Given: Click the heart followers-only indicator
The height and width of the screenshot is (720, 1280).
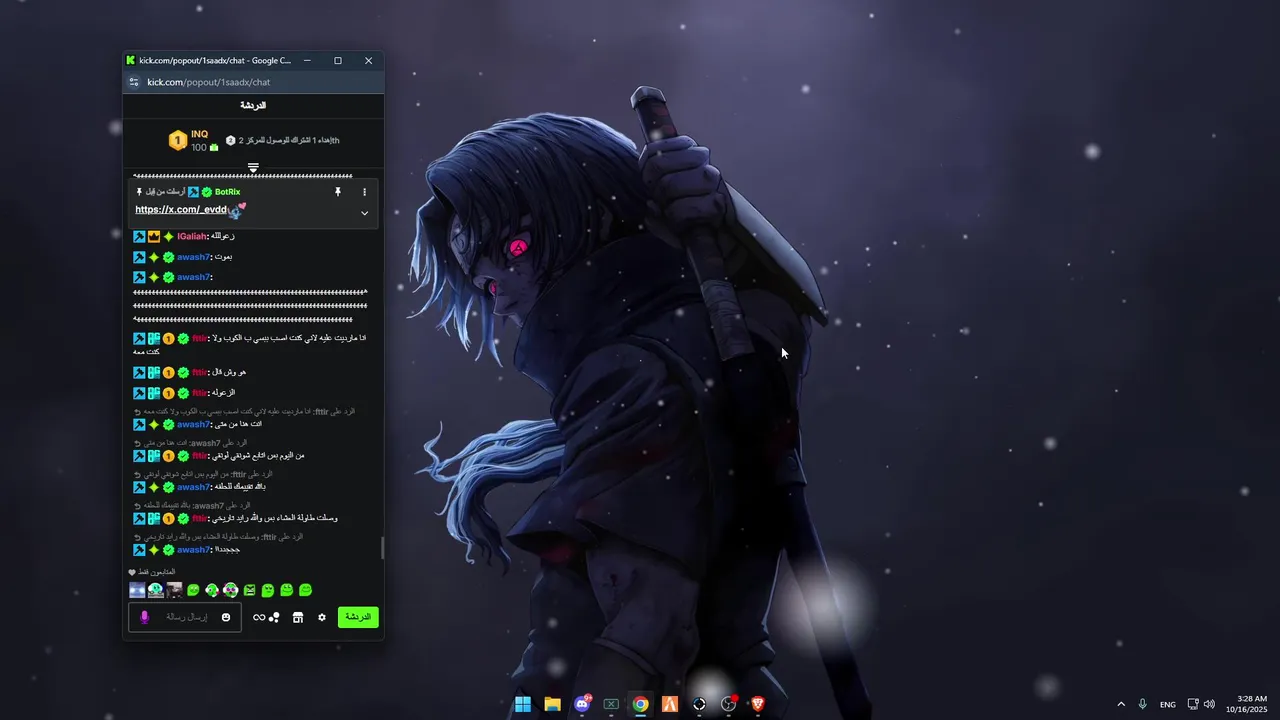Looking at the screenshot, I should 132,572.
